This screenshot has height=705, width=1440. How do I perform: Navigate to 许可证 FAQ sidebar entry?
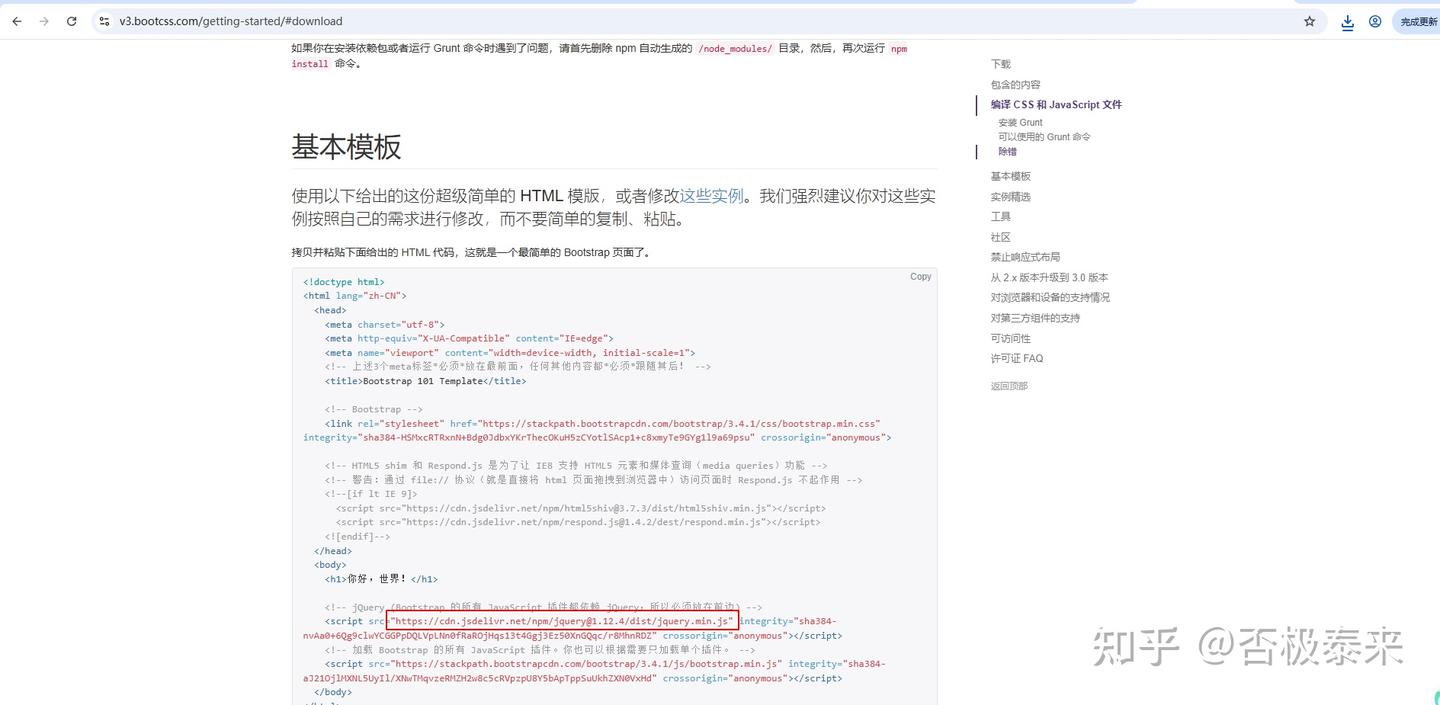1016,358
